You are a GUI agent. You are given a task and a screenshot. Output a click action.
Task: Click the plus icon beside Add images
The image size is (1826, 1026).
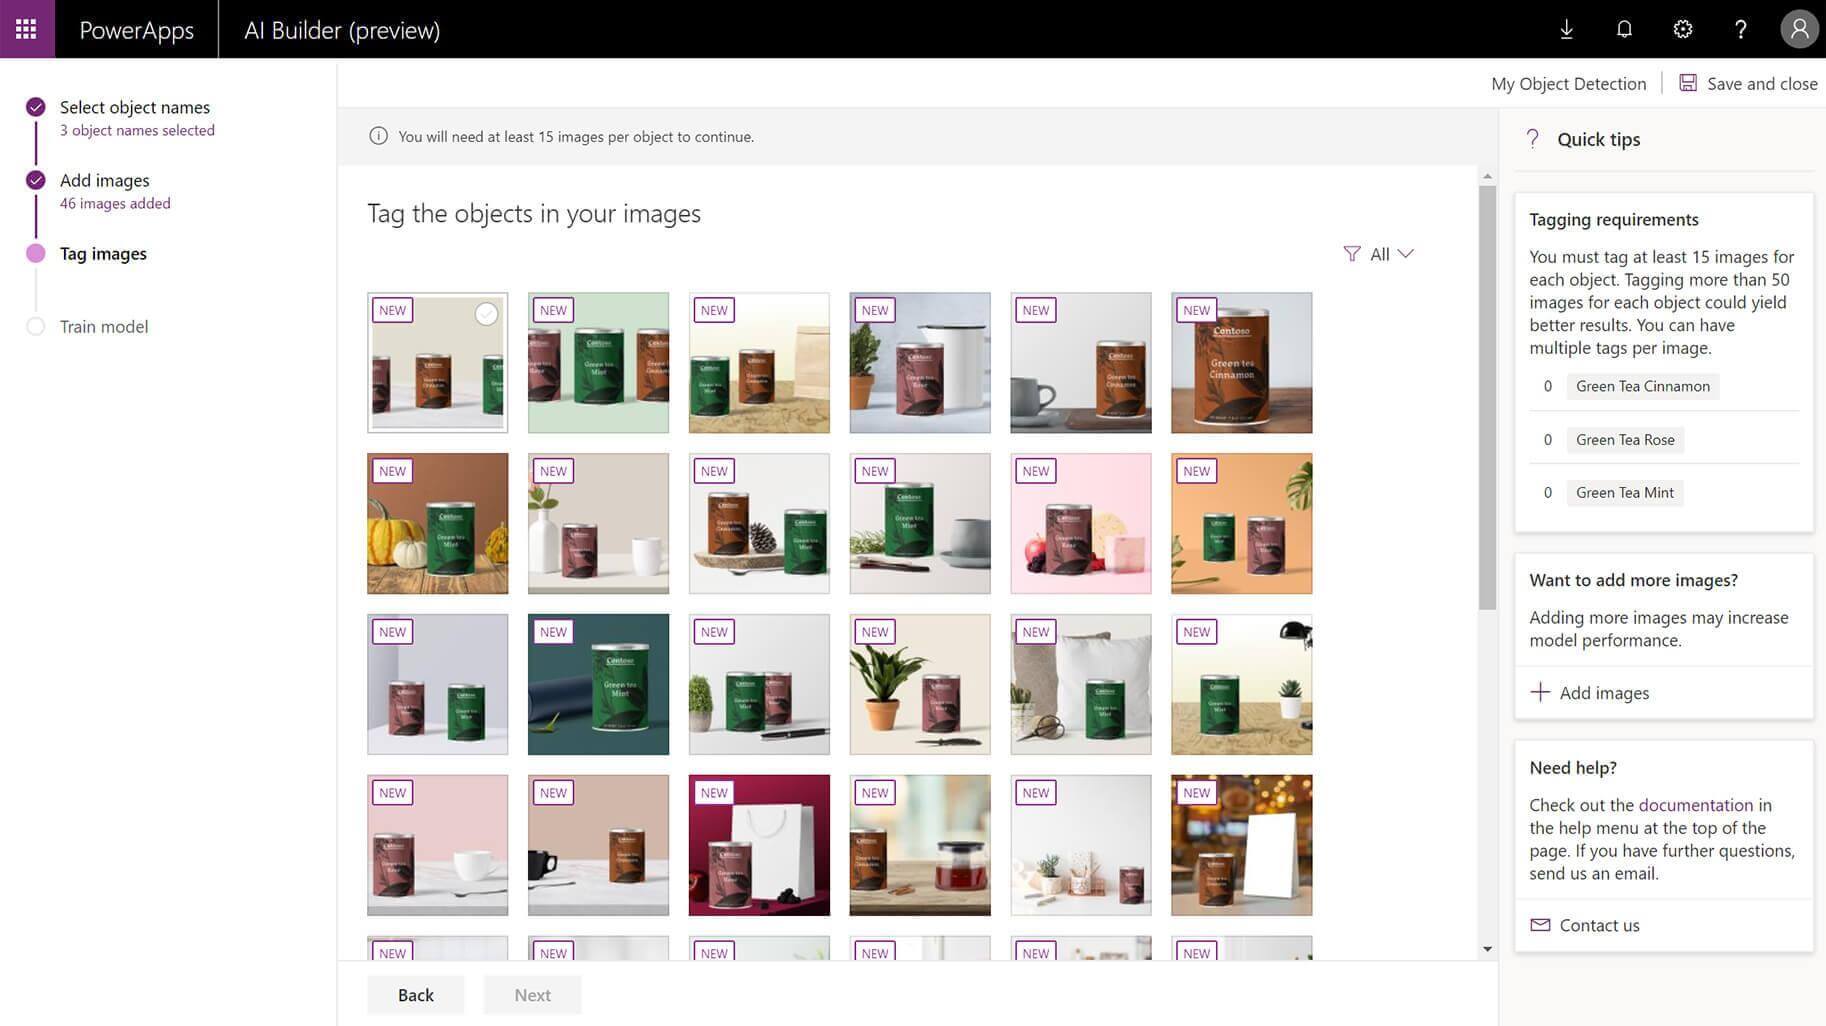coord(1540,692)
